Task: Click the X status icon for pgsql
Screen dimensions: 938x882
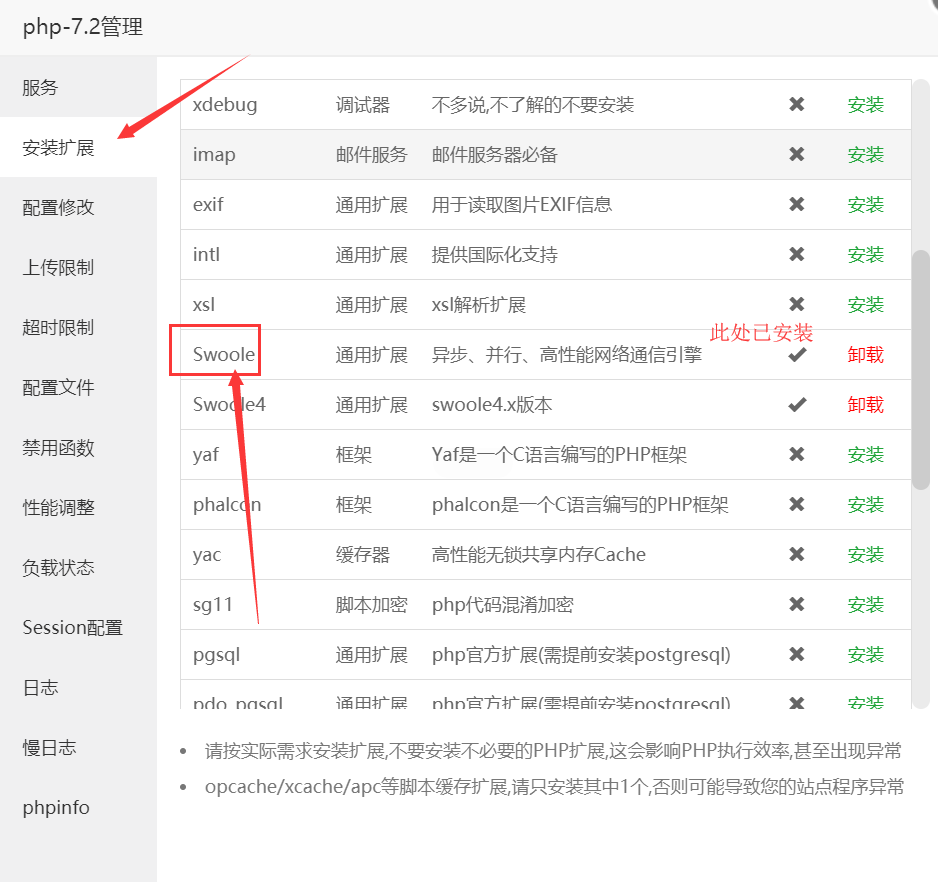Action: tap(796, 655)
